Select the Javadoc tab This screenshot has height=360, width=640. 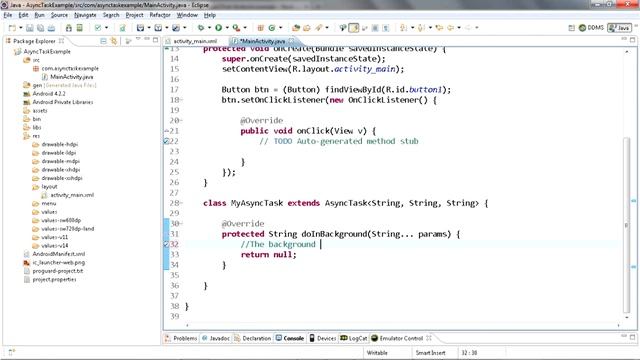216,338
